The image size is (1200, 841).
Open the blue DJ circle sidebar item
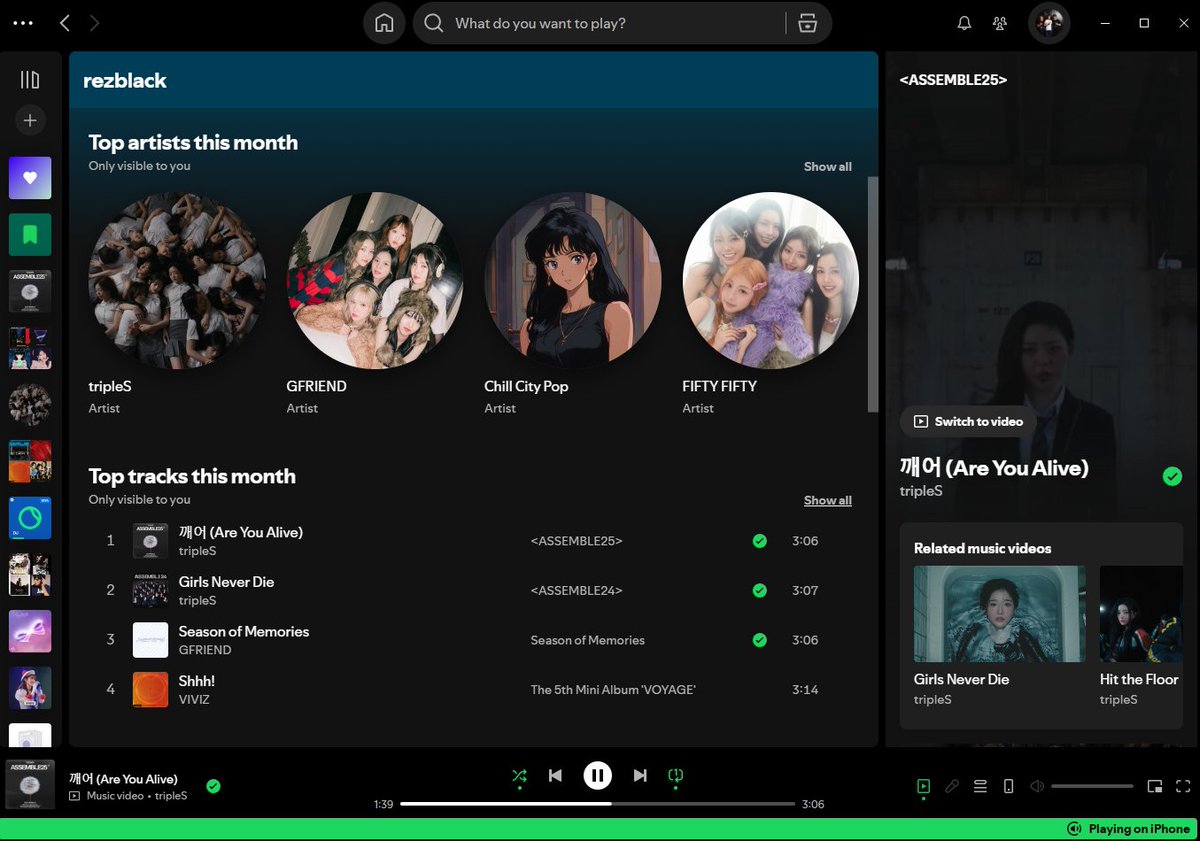(30, 518)
